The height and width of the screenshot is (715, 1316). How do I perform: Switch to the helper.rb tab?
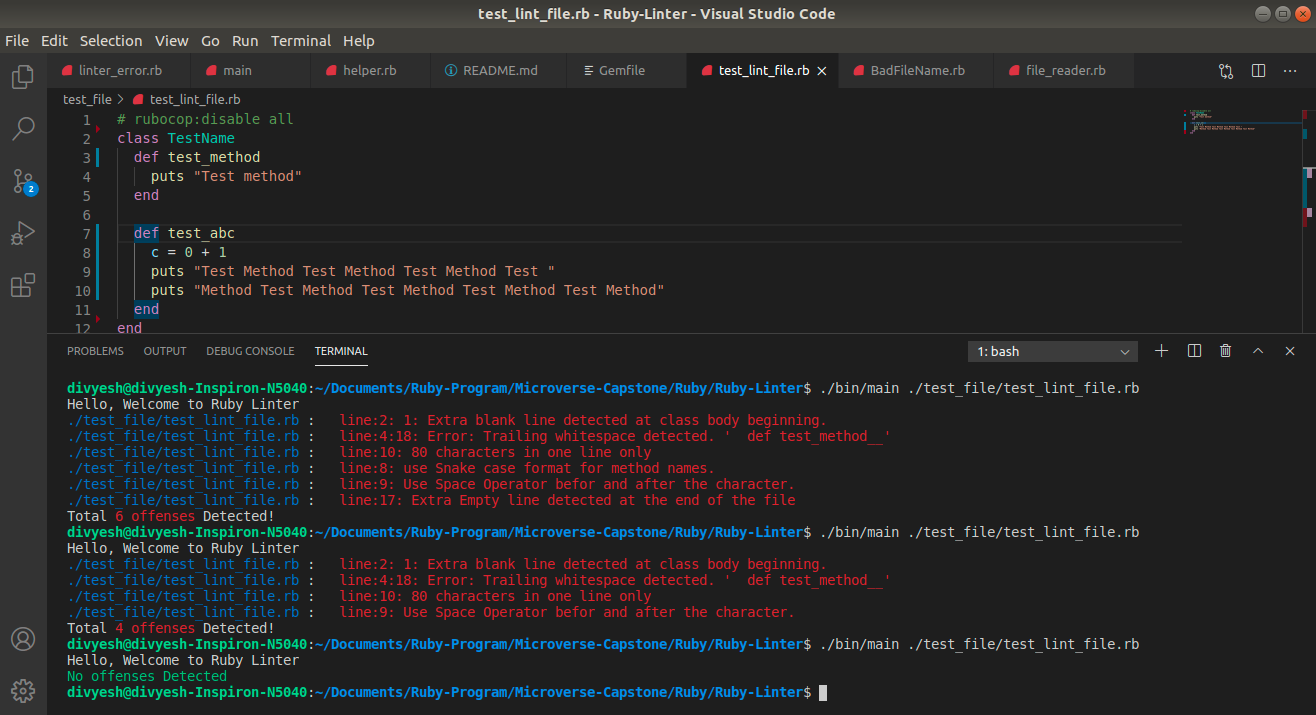coord(370,71)
